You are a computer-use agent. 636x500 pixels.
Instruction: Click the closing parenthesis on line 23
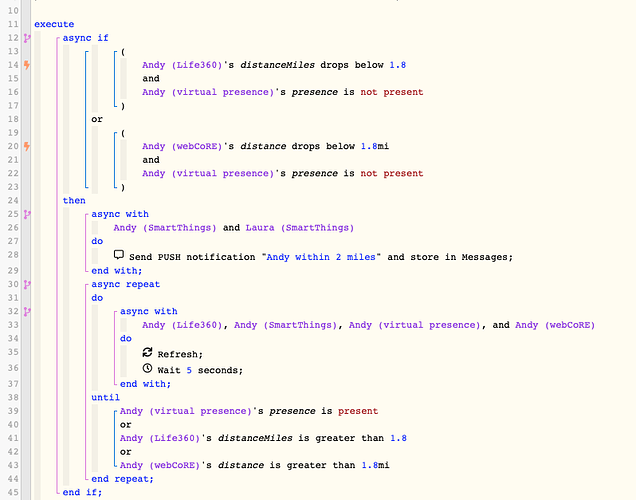pyautogui.click(x=123, y=187)
